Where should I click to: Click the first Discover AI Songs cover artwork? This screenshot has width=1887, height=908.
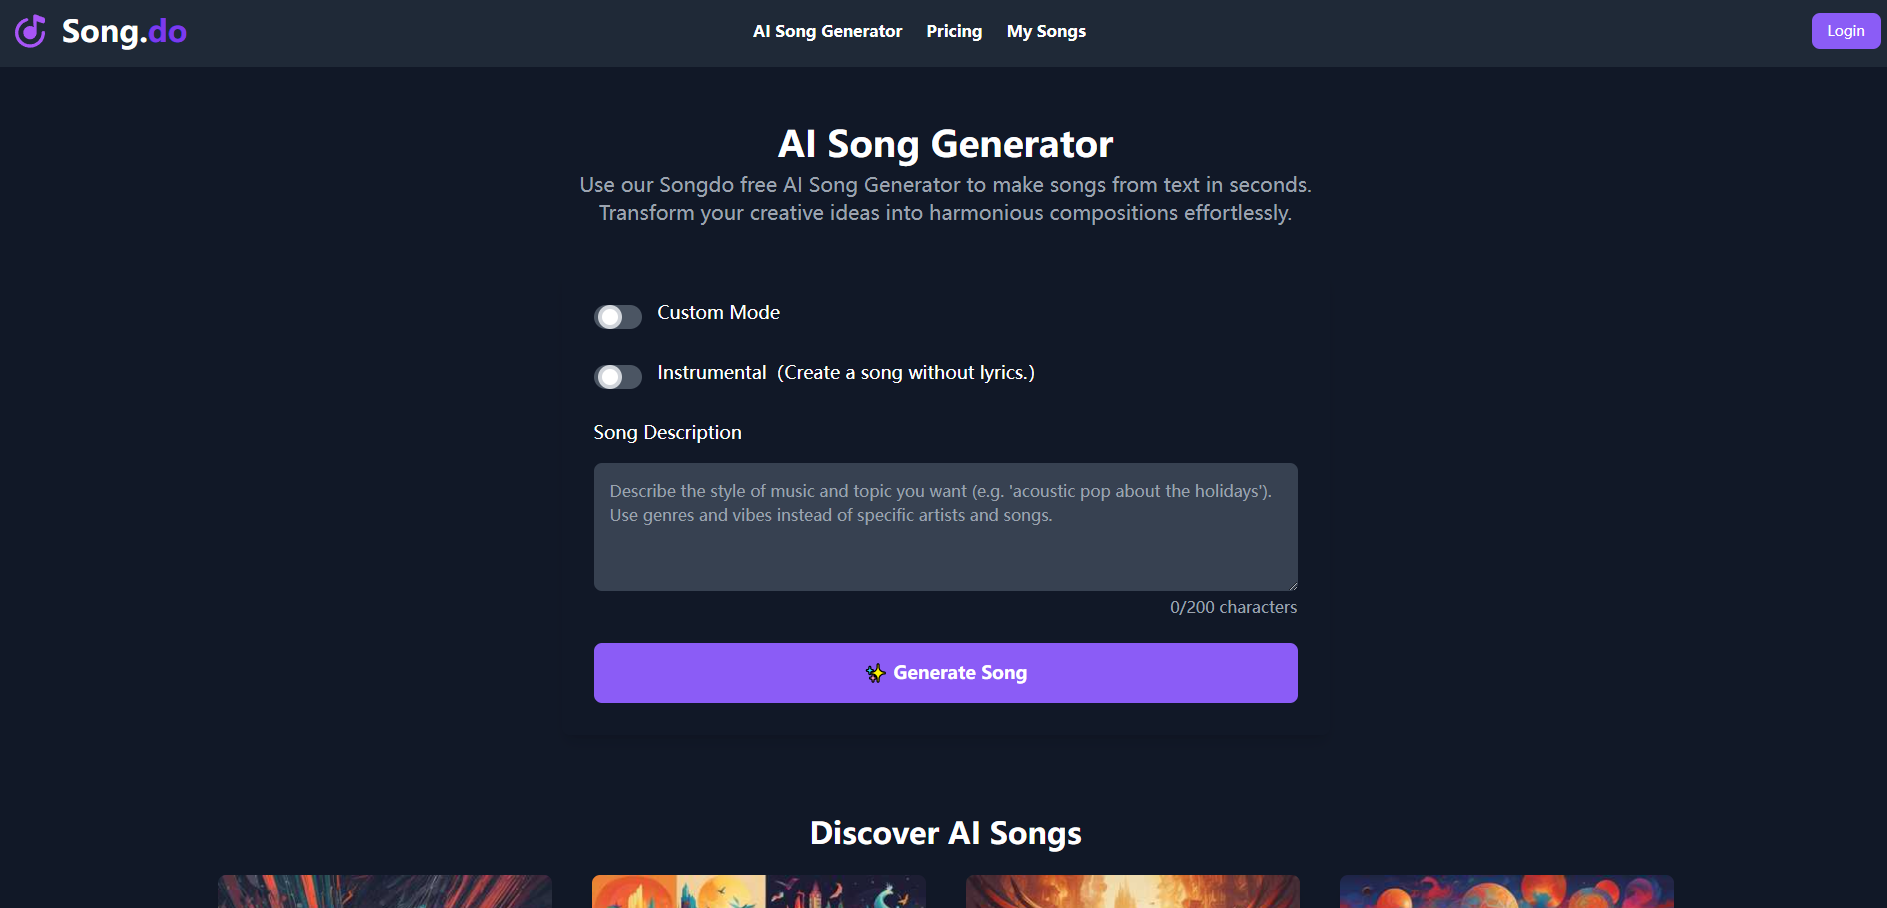click(x=384, y=891)
